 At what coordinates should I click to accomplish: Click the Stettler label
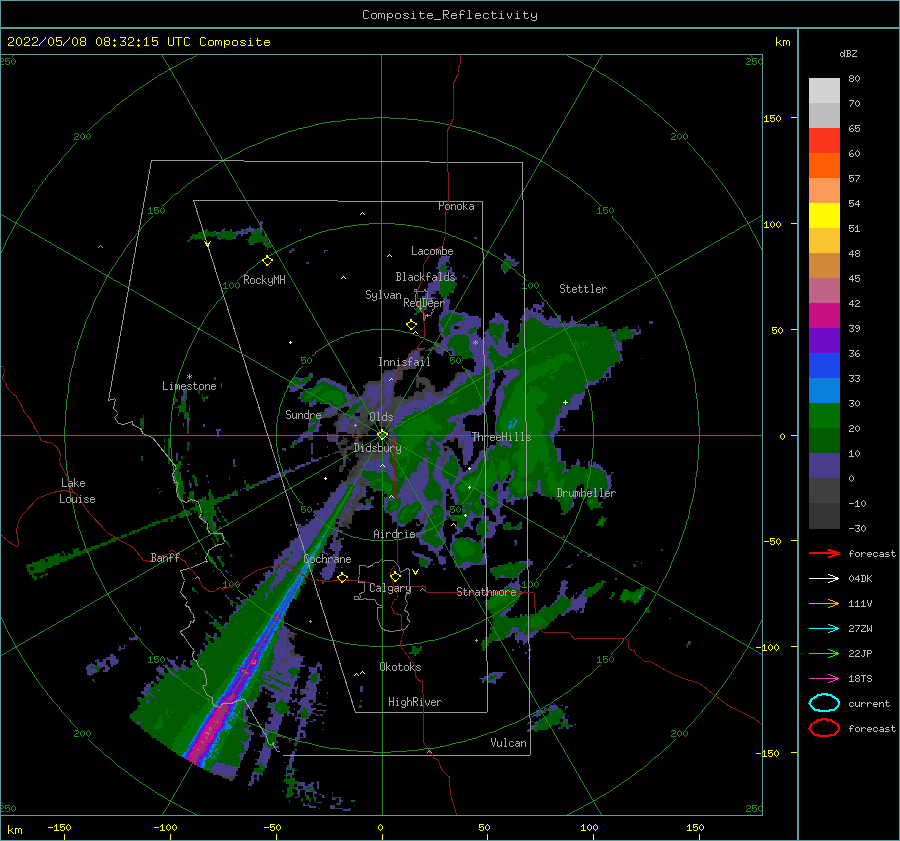pos(583,289)
